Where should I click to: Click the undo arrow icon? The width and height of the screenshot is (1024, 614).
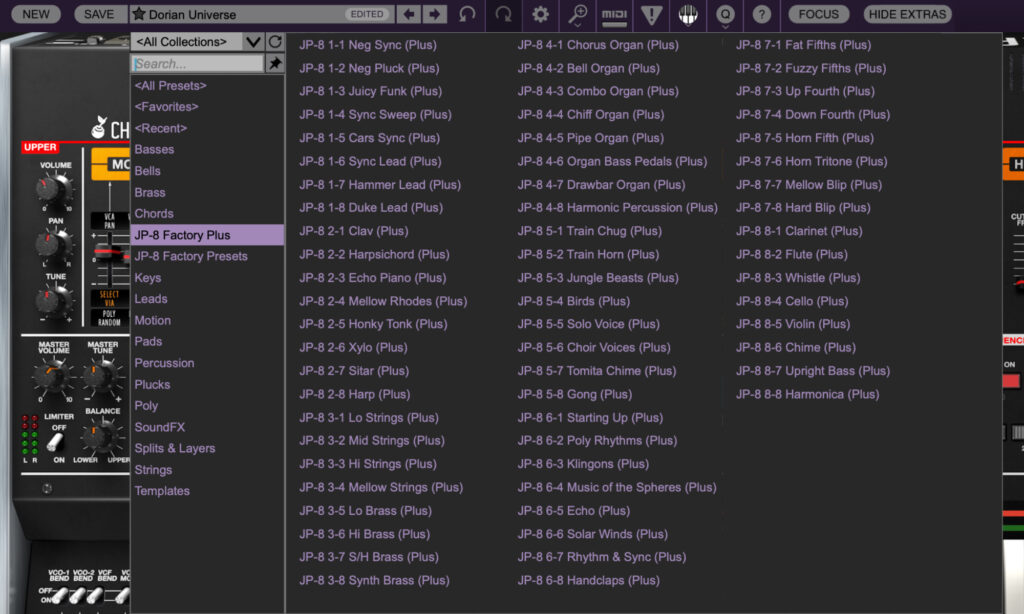[466, 15]
